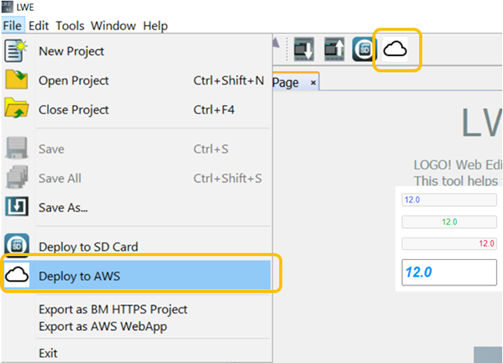
Task: Click the download-to-device toolbar icon
Action: [304, 49]
